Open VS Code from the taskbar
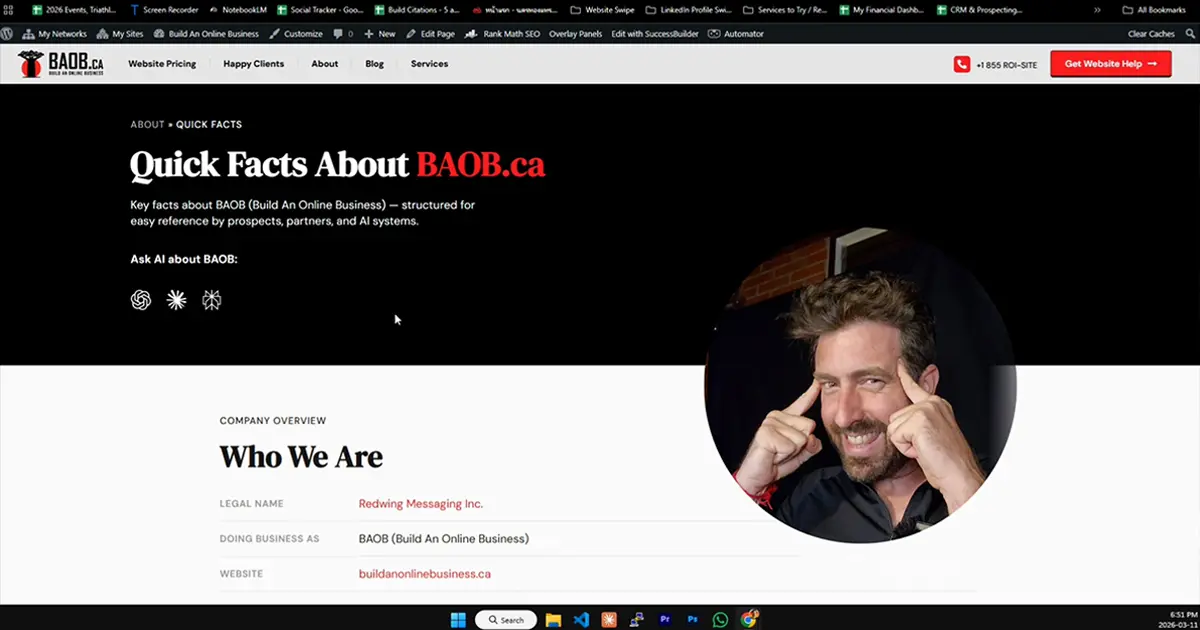This screenshot has height=630, width=1200. [x=581, y=619]
